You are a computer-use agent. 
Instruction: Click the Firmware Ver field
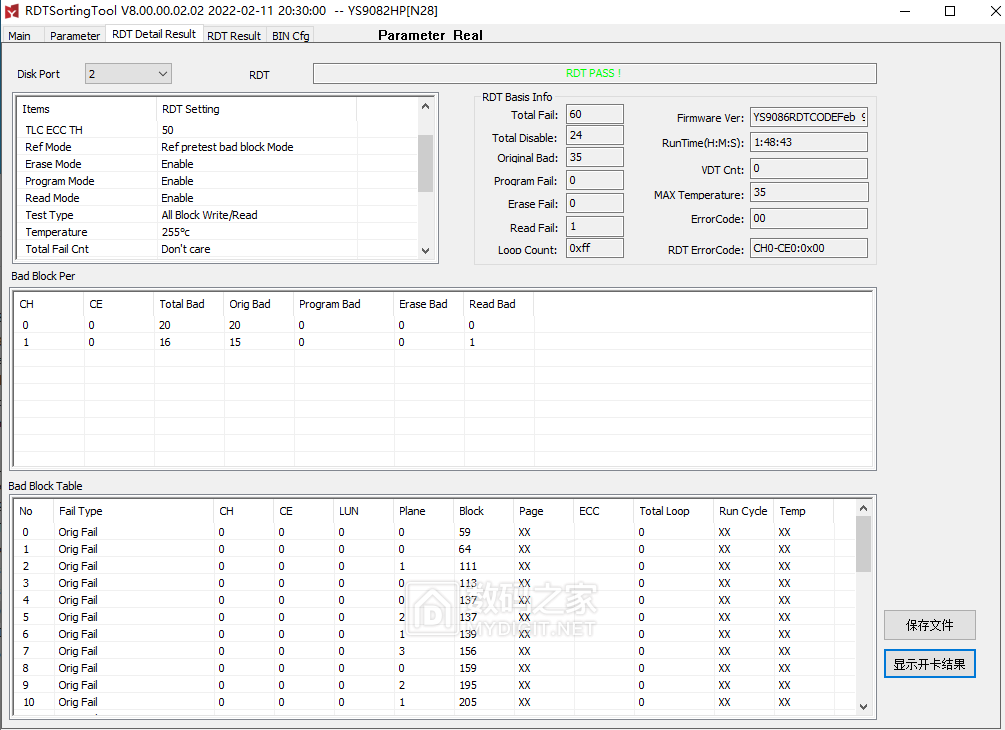809,118
